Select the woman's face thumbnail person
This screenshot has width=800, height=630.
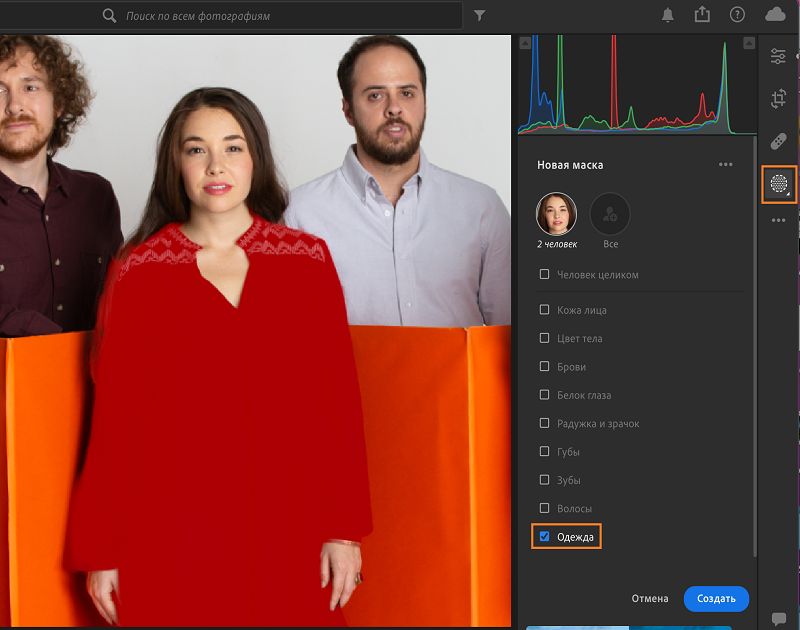556,213
